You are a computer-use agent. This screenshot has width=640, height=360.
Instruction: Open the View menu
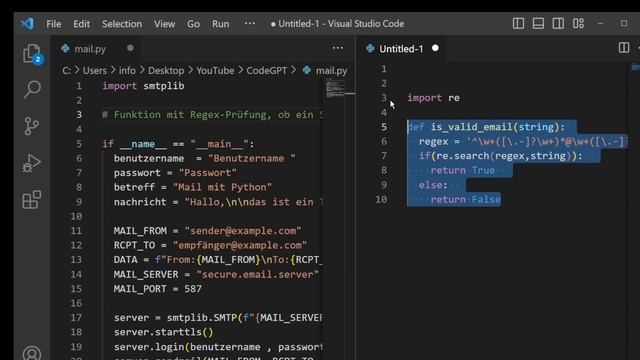(x=164, y=24)
